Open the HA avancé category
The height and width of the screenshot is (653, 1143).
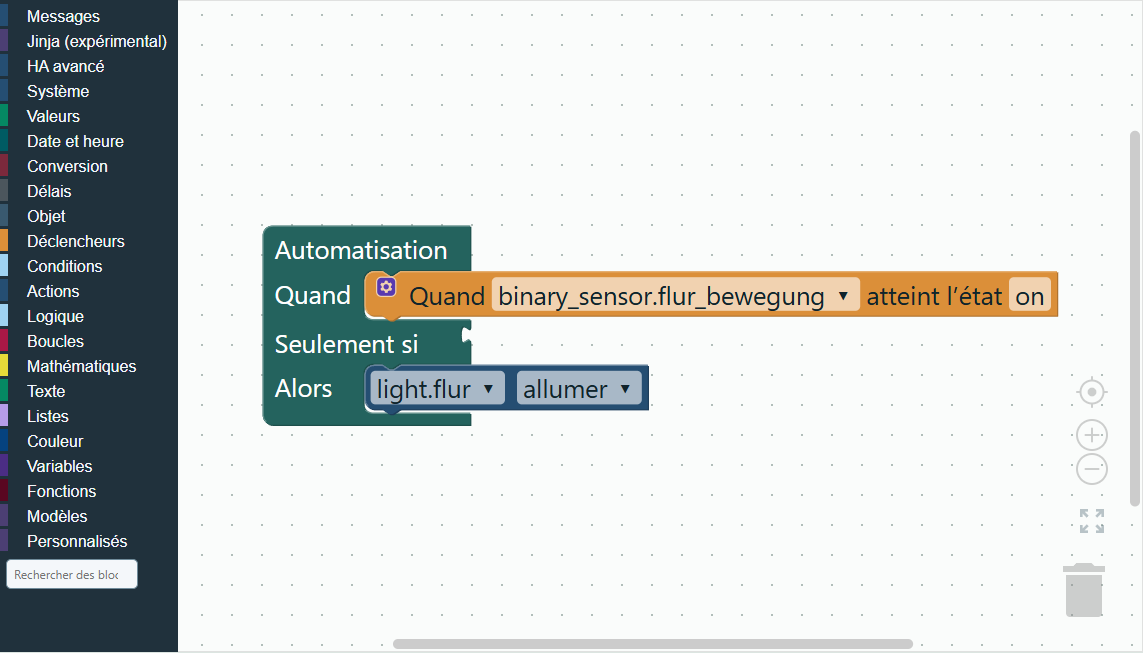point(89,66)
